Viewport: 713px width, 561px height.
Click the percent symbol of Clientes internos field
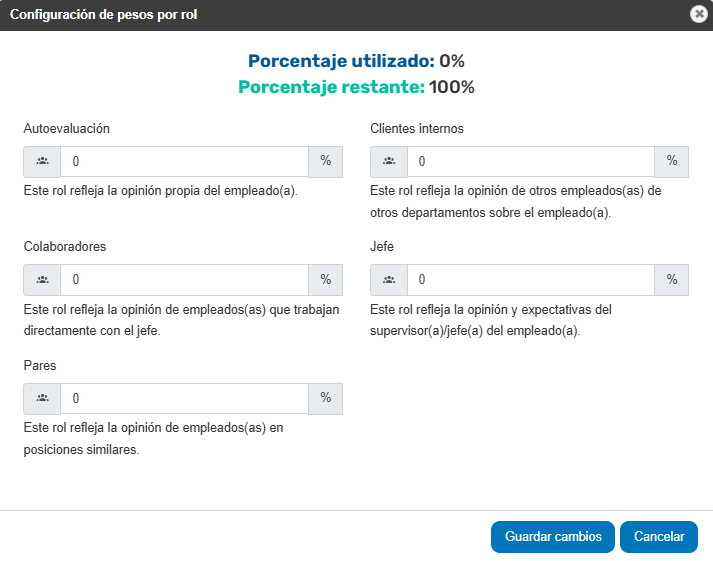[672, 161]
